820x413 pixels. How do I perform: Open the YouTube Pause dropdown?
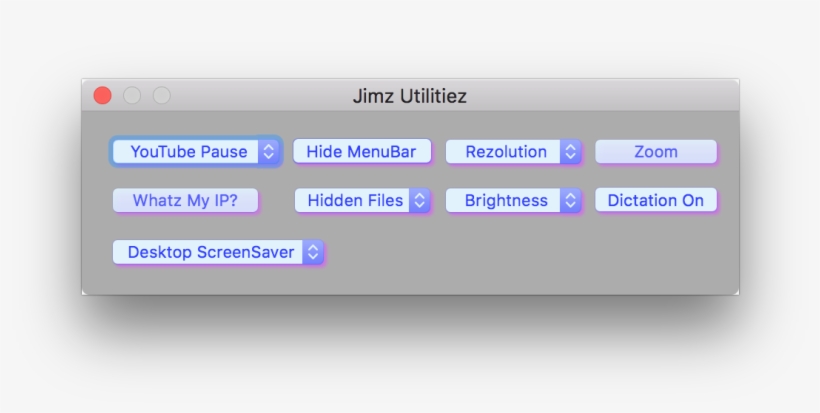(188, 152)
